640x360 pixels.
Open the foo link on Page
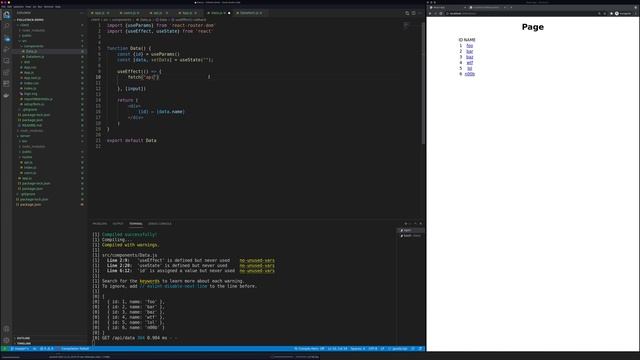coord(469,46)
